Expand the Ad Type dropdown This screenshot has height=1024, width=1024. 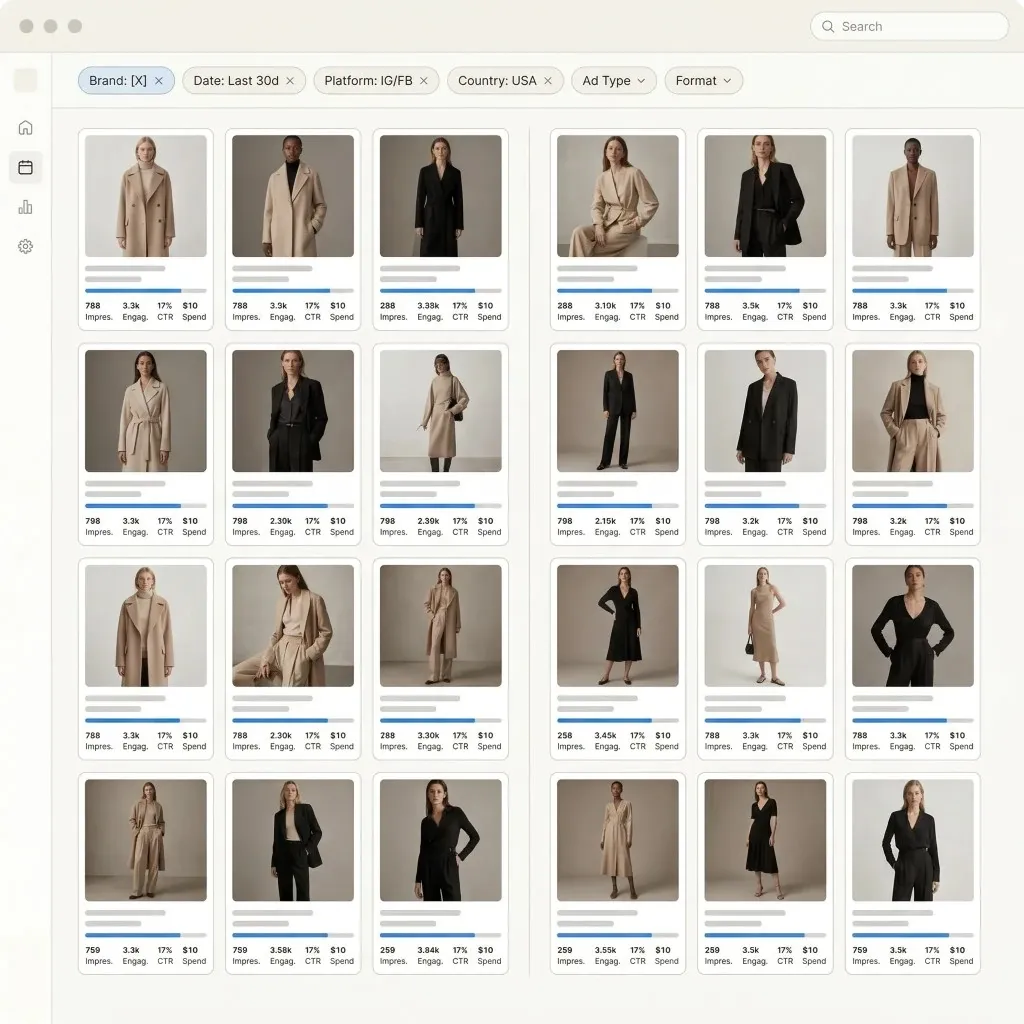tap(613, 81)
